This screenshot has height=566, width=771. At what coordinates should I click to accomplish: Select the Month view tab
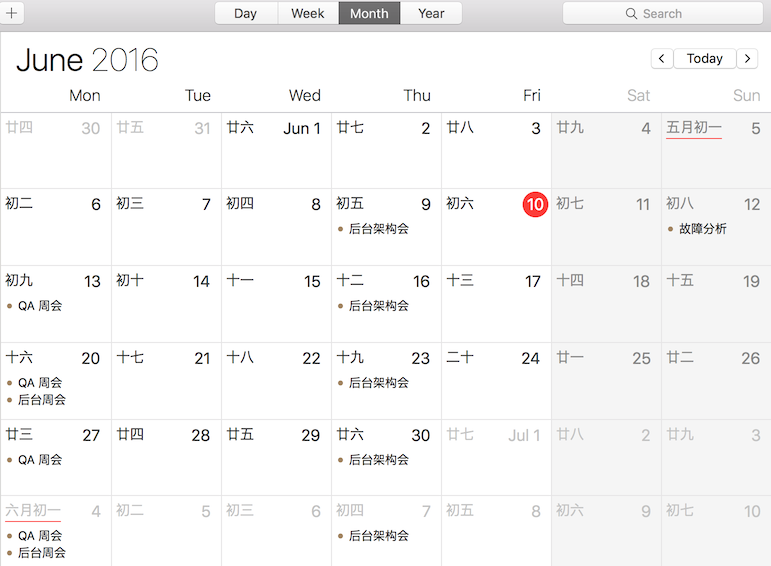369,13
